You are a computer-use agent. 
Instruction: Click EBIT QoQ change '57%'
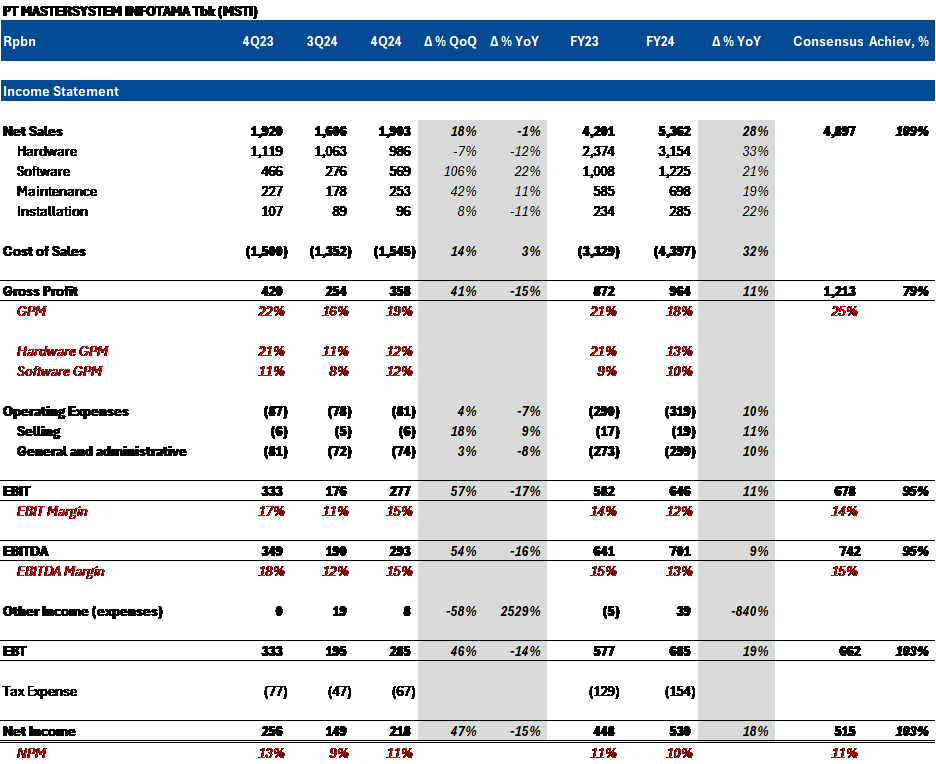463,491
